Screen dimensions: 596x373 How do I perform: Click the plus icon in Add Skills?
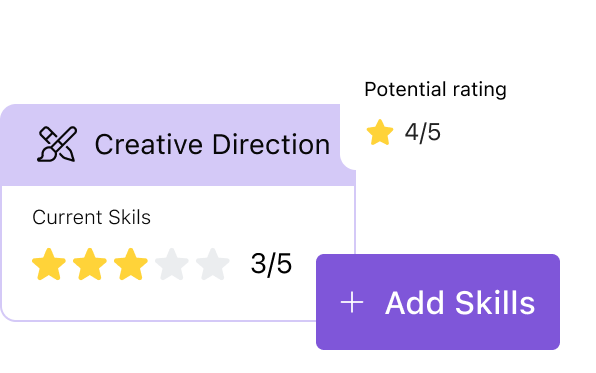point(352,303)
